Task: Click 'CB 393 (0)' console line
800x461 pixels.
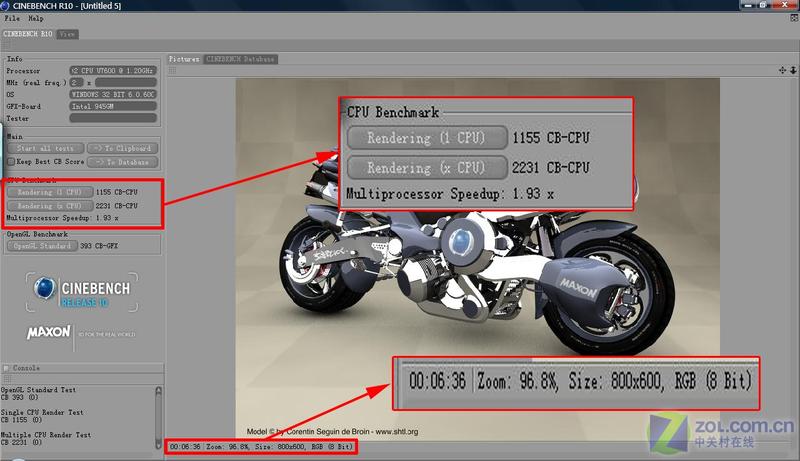Action: [x=19, y=397]
